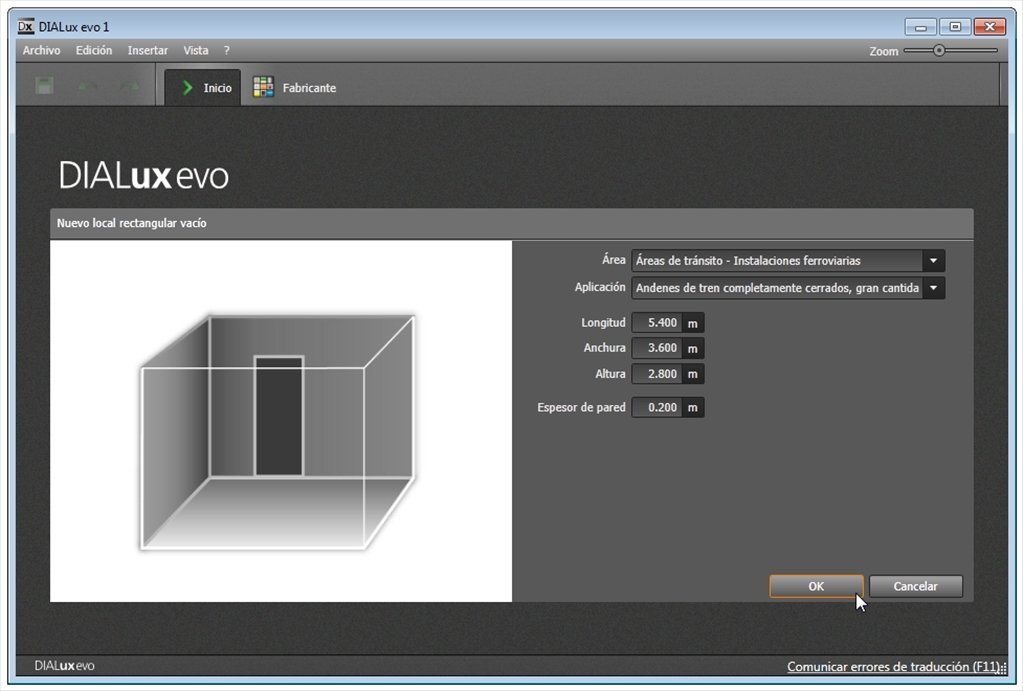Click the Longitud unit m box

[x=693, y=323]
